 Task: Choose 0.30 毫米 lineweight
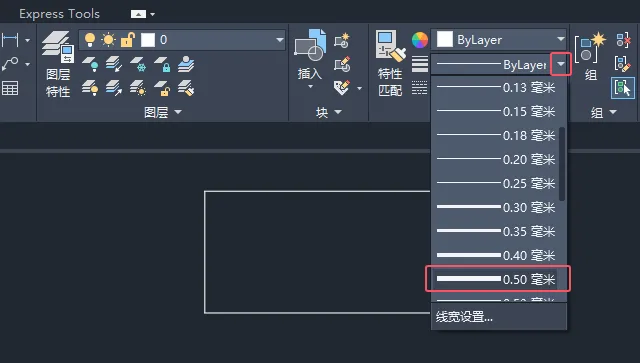(496, 207)
